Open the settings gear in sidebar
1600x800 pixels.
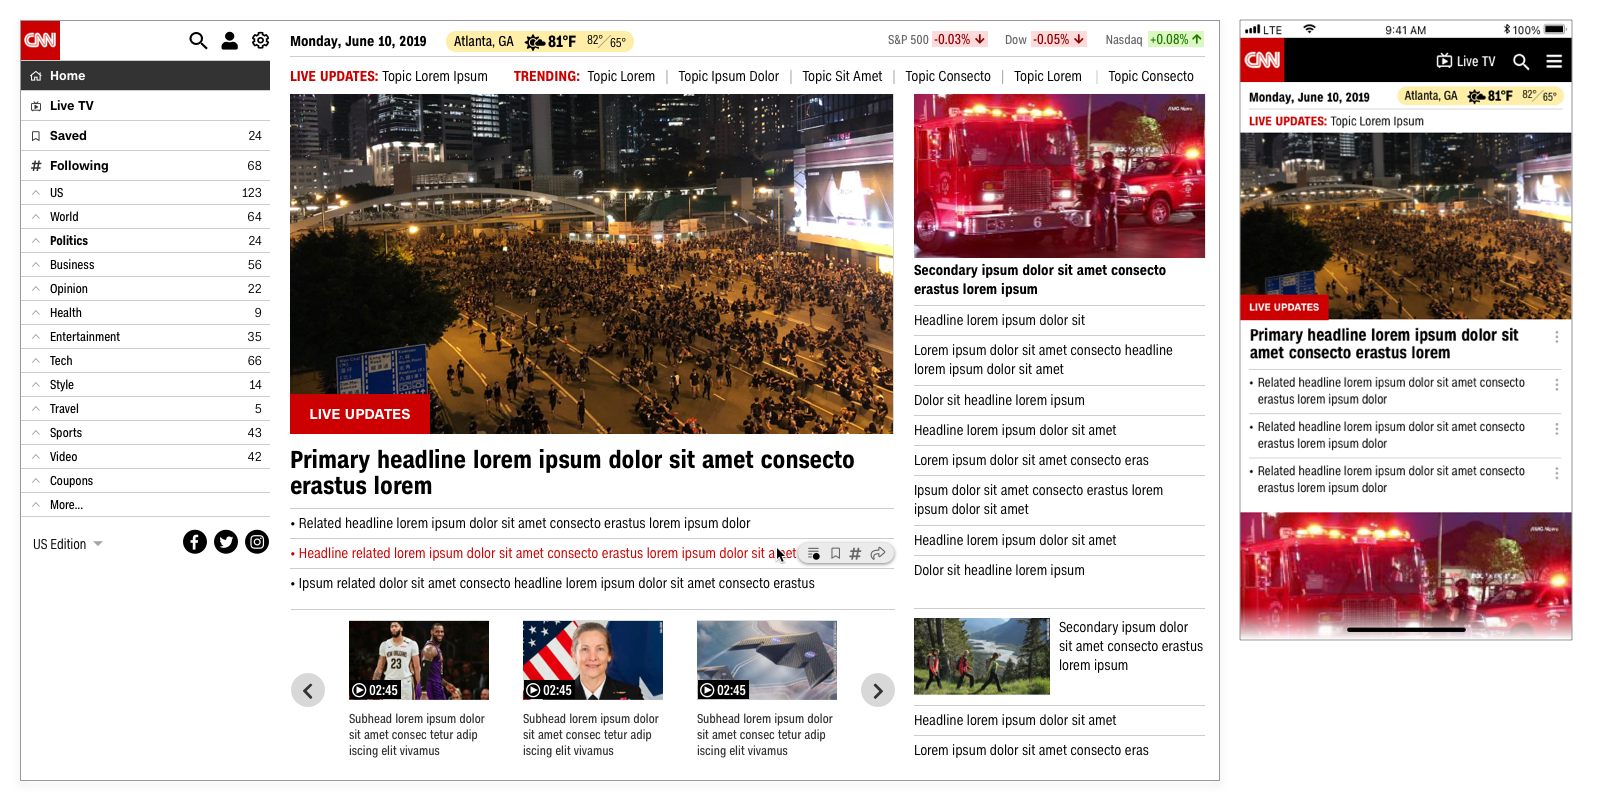260,40
